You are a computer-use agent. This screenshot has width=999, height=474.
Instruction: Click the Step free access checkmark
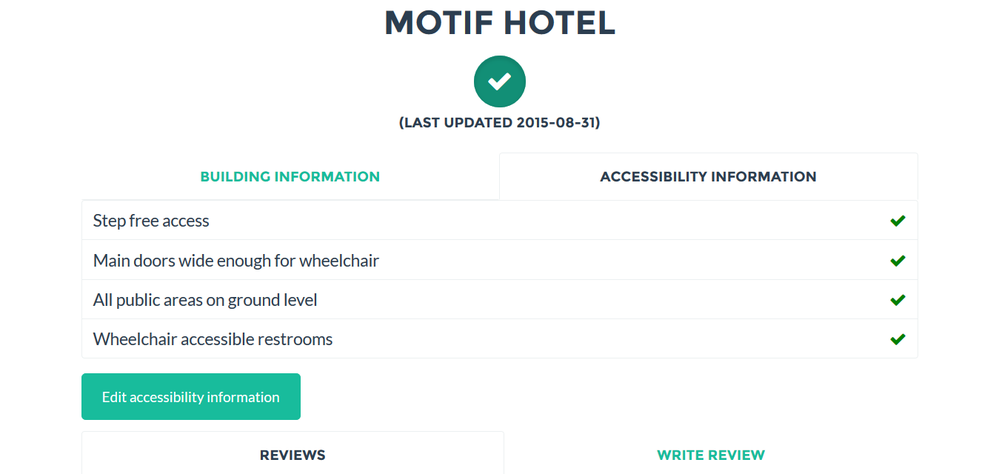coord(898,221)
